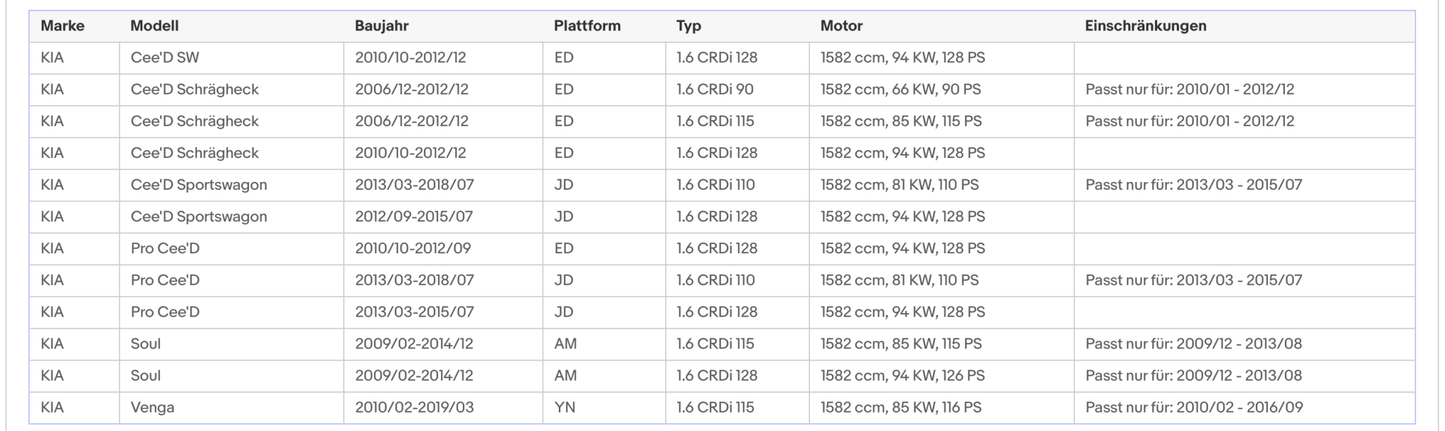Click the Plattform column header
This screenshot has height=431, width=1445.
click(x=587, y=26)
